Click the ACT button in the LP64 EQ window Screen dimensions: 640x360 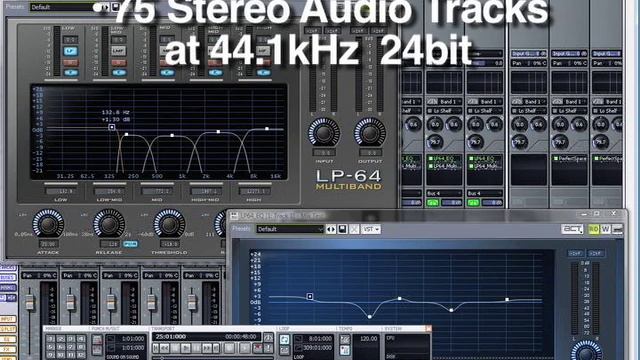573,229
